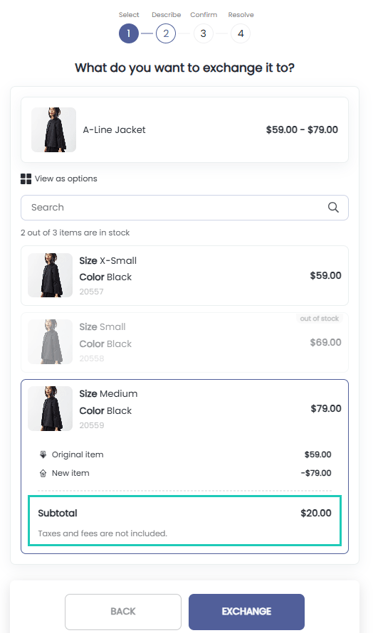Click the Medium variant jacket thumbnail

tap(50, 409)
